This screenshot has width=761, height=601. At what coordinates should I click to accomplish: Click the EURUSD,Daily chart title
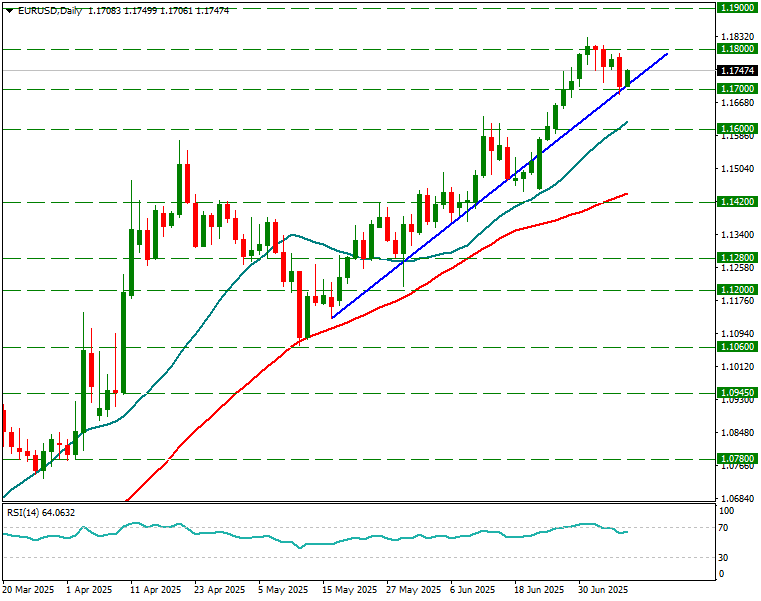[50, 11]
